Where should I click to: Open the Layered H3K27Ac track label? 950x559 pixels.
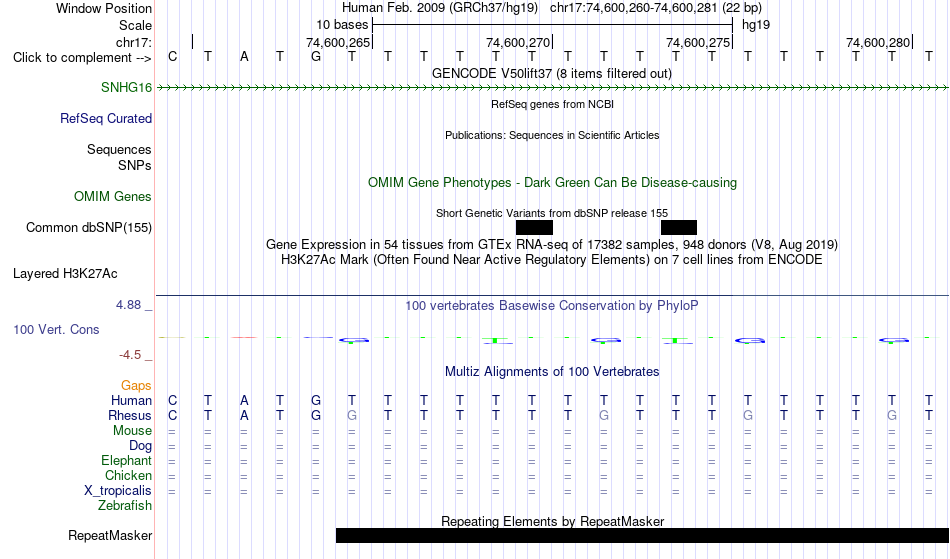click(65, 273)
